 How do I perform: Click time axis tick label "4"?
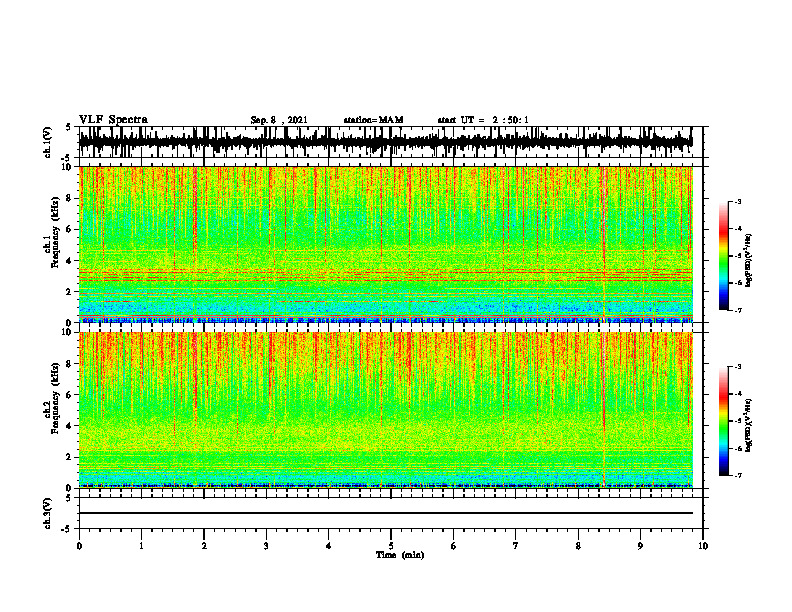tap(329, 546)
